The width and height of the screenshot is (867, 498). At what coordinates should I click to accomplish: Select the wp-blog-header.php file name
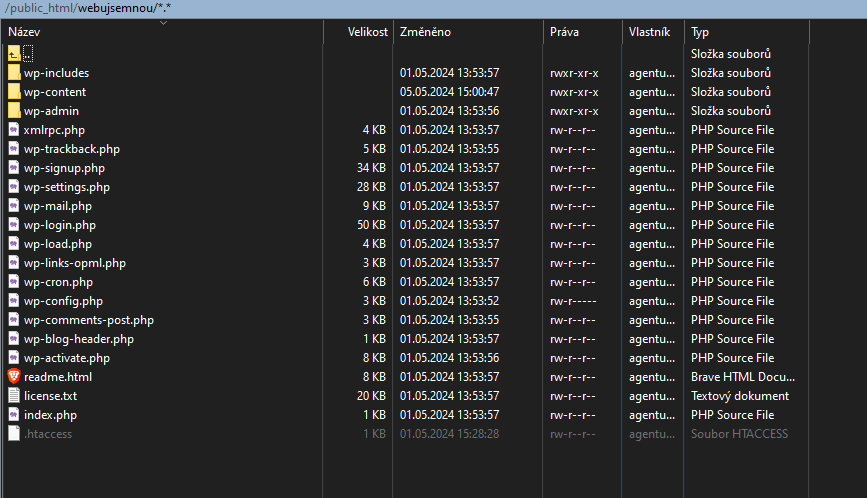79,339
